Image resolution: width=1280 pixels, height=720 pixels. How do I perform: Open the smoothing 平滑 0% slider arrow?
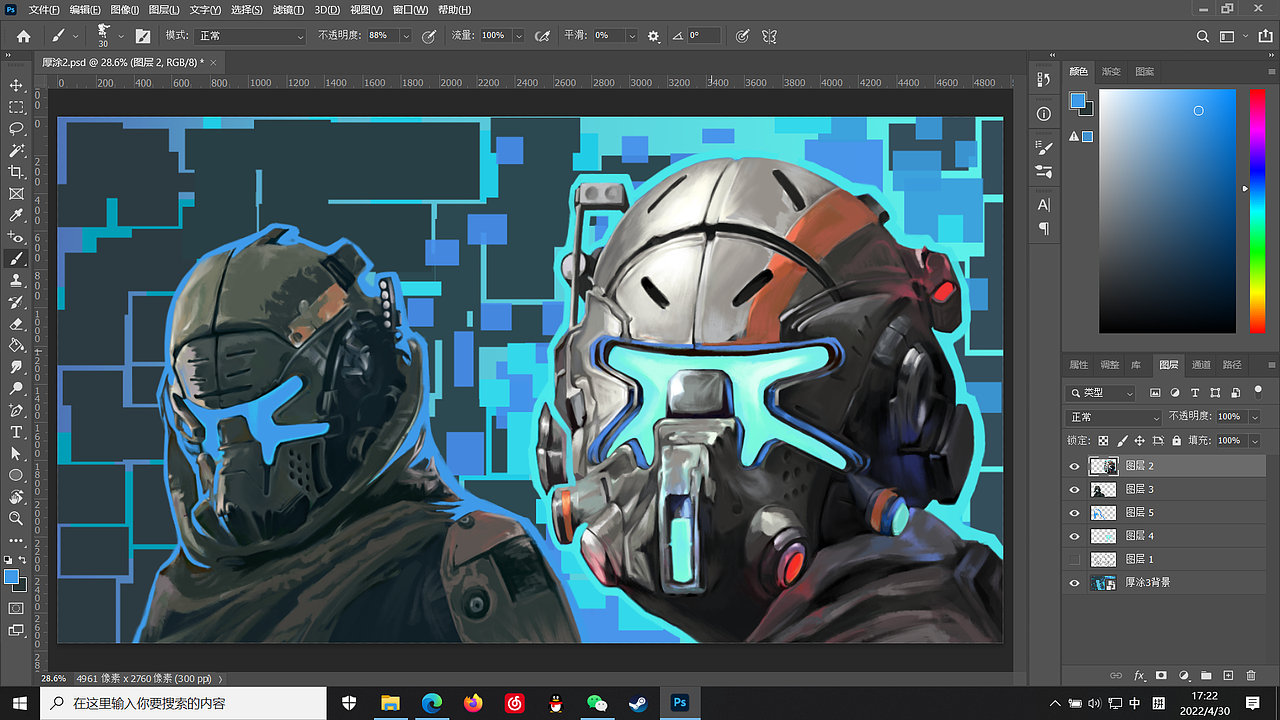coord(631,36)
